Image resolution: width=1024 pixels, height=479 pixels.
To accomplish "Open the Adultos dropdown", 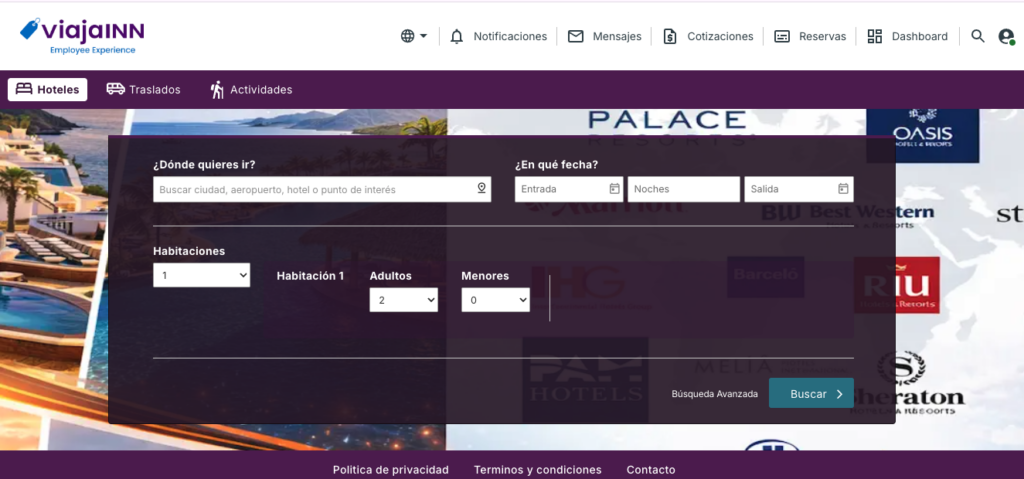I will [x=404, y=300].
